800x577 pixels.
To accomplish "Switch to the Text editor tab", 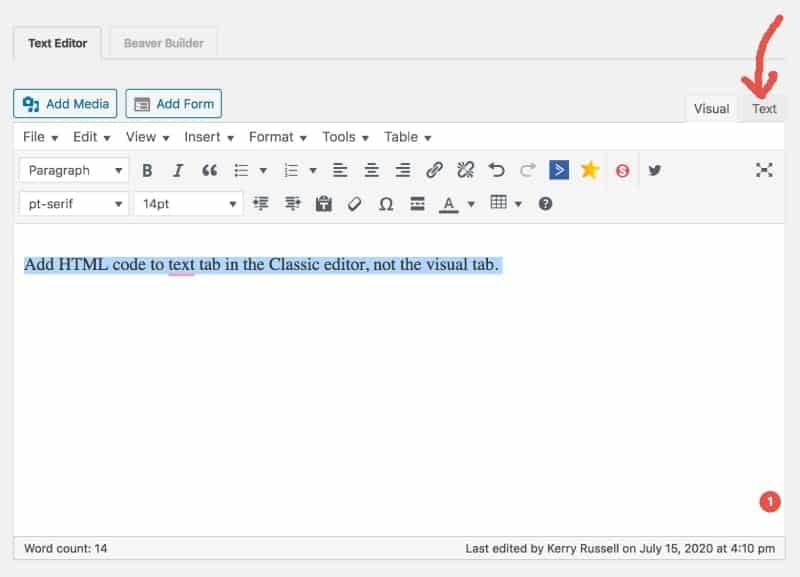I will tap(764, 109).
